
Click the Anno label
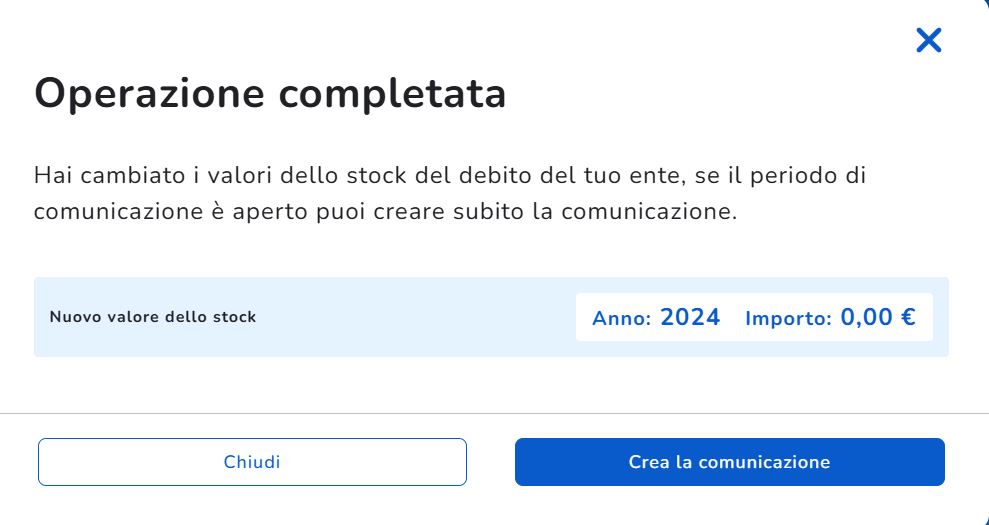(621, 319)
